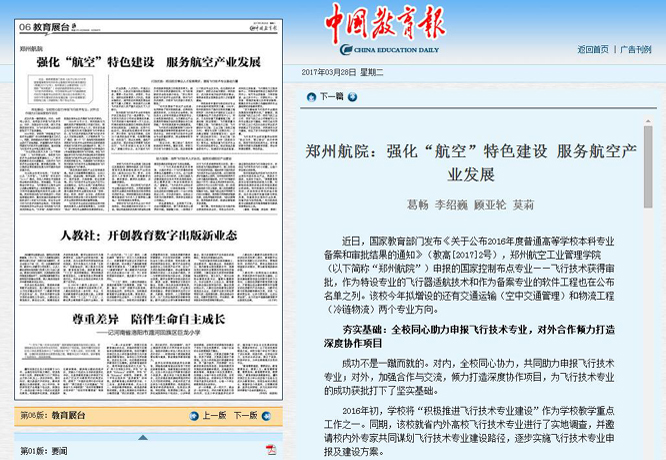666x460 pixels.
Task: Open the 第01版：要闻 page entry
Action: coord(44,451)
